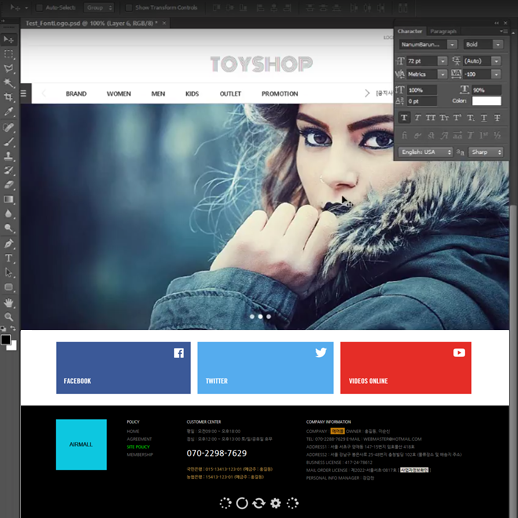Select the Brush tool
Image resolution: width=518 pixels, height=518 pixels.
[x=9, y=142]
